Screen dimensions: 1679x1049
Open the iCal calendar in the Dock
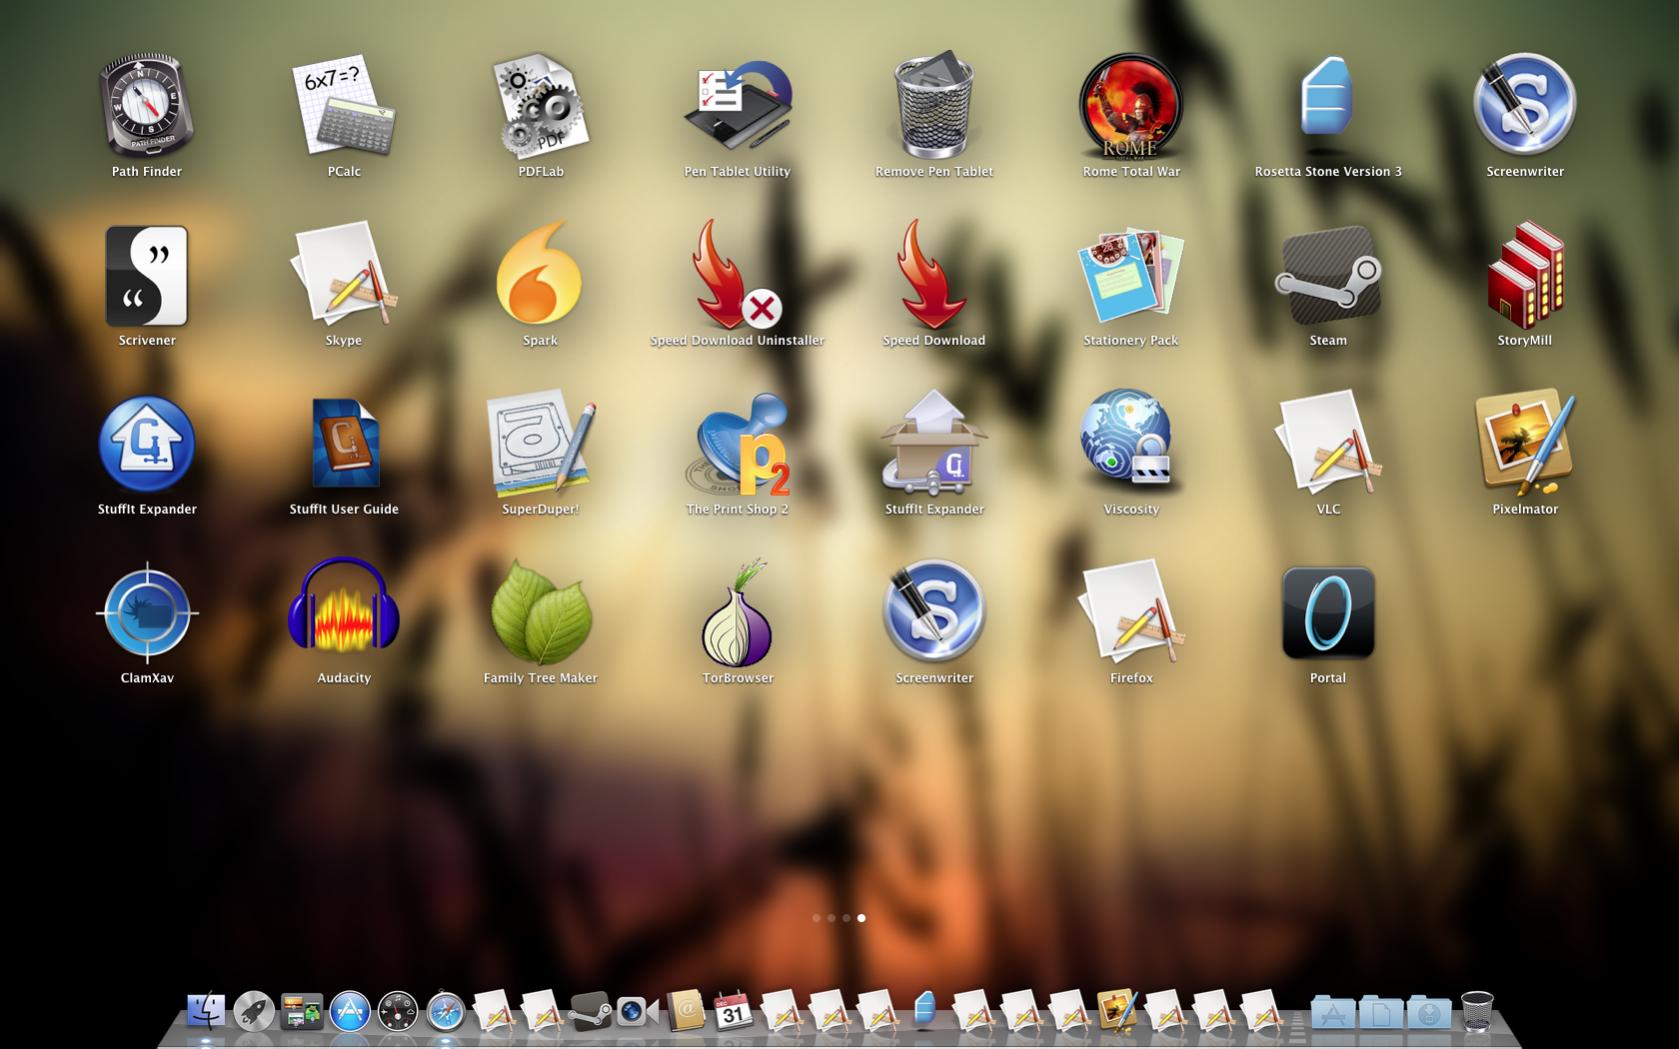[733, 1011]
